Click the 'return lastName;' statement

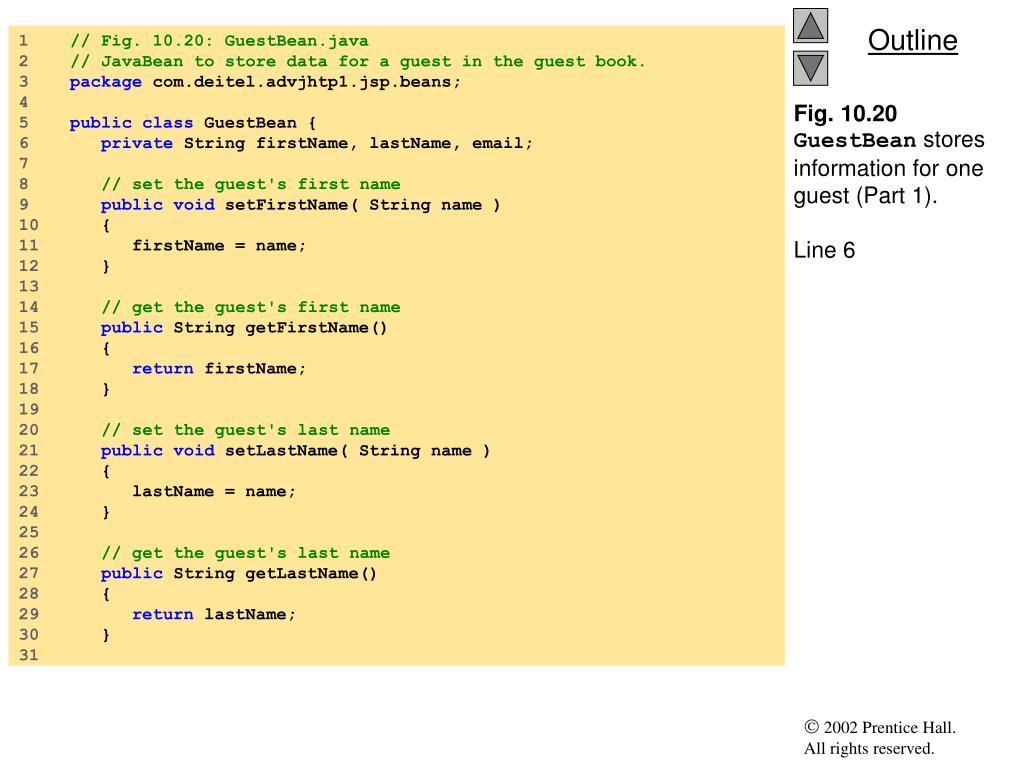pyautogui.click(x=214, y=615)
